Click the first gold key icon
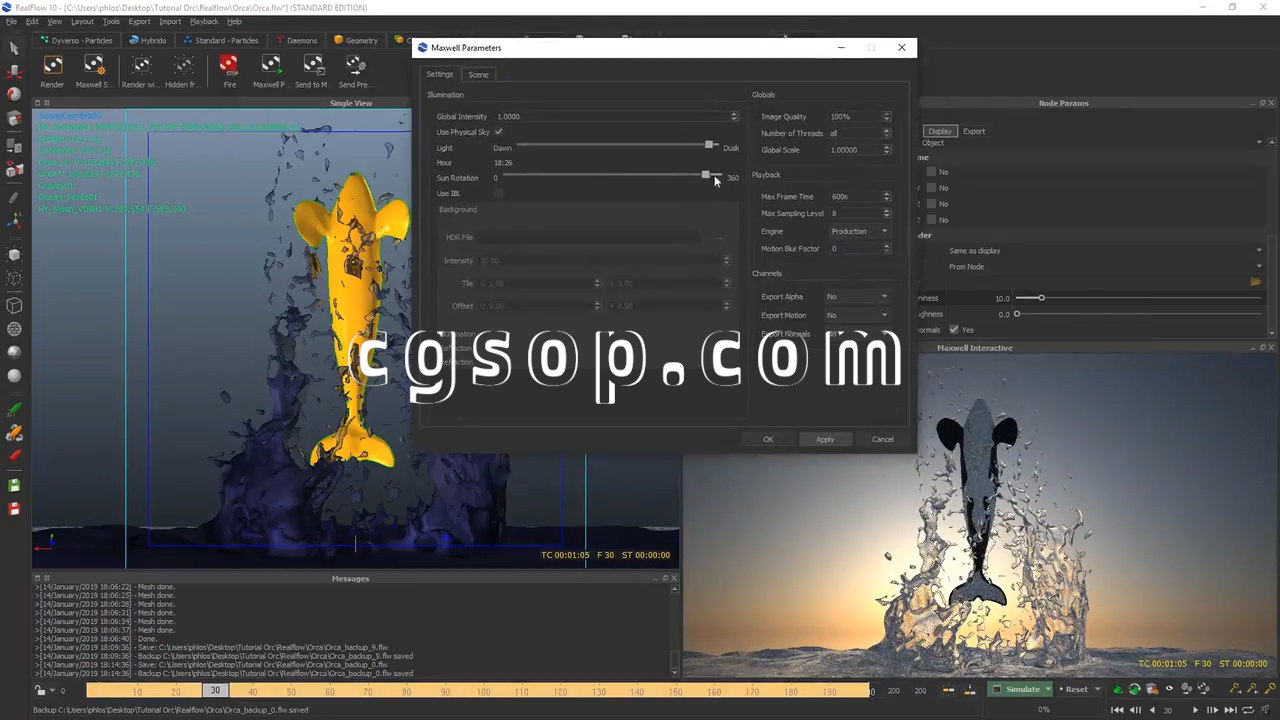Image resolution: width=1280 pixels, height=720 pixels. pyautogui.click(x=1234, y=689)
